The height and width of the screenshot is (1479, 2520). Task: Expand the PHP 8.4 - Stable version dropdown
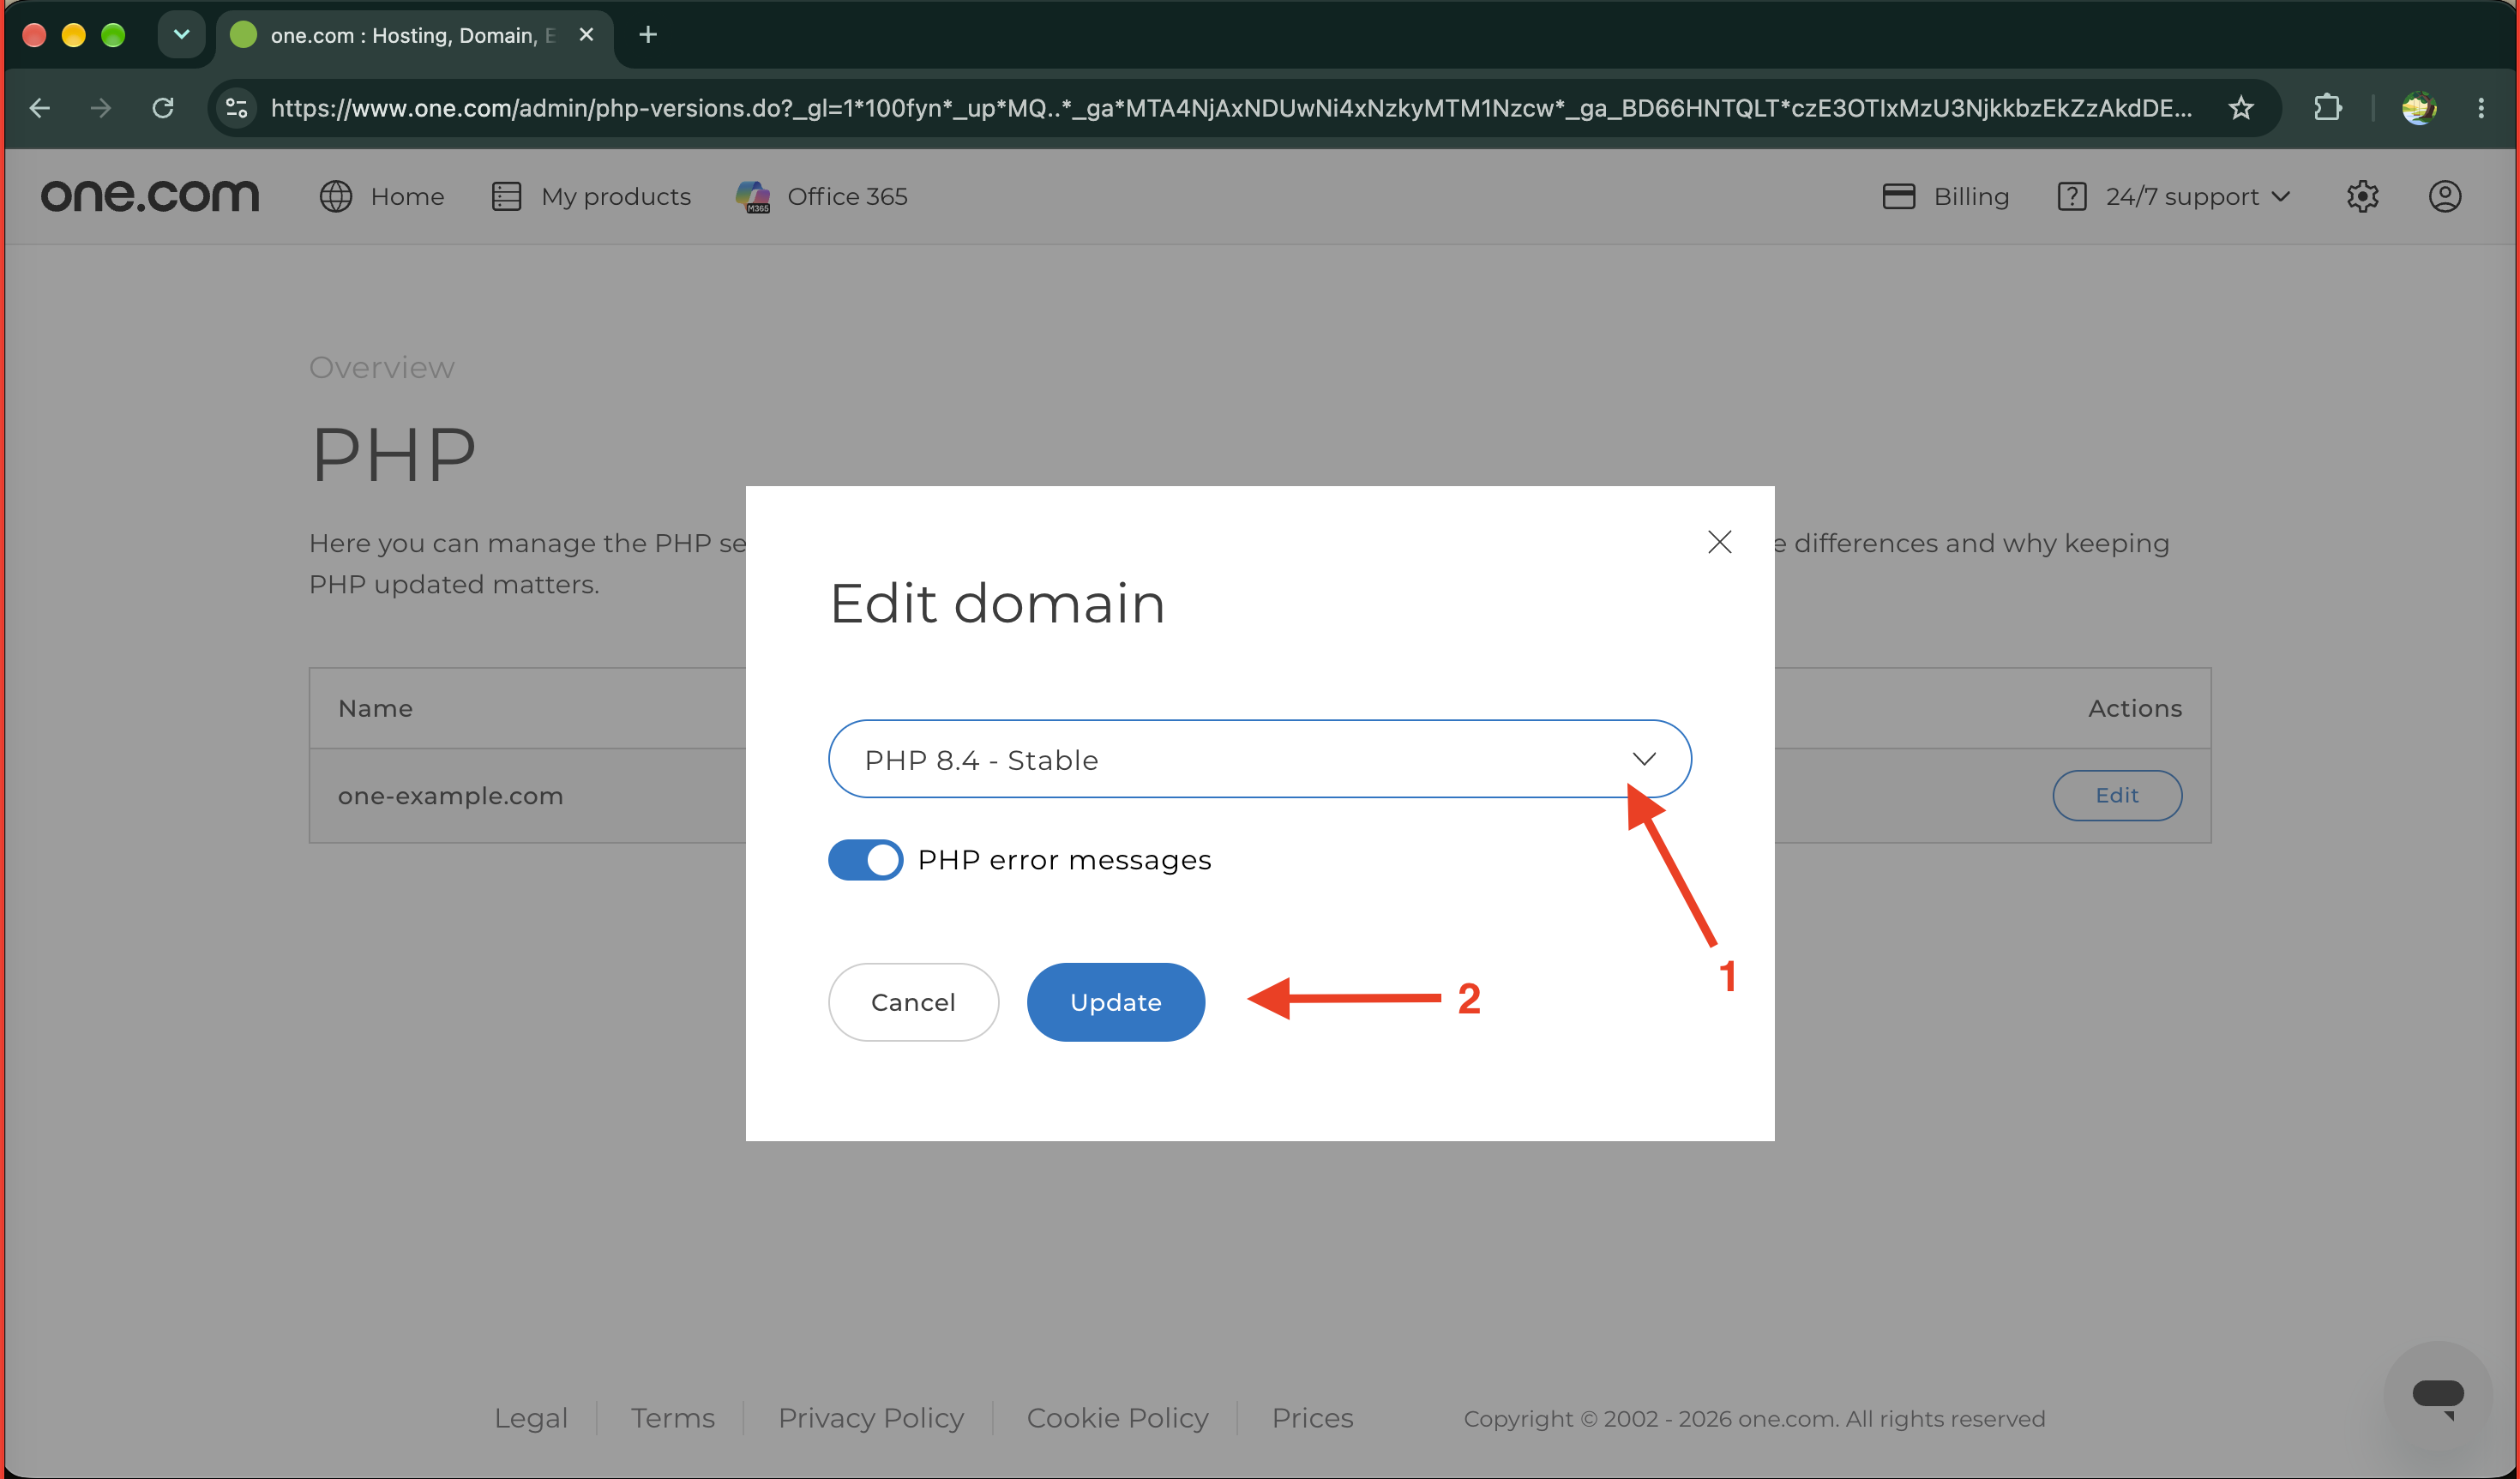tap(1259, 759)
